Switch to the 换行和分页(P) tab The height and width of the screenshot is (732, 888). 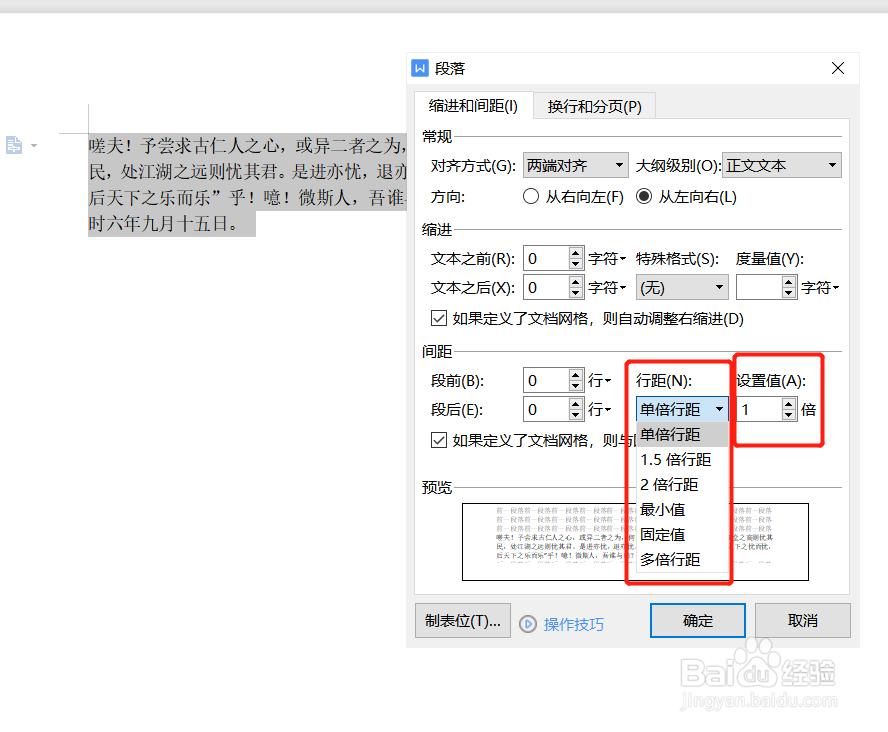594,104
